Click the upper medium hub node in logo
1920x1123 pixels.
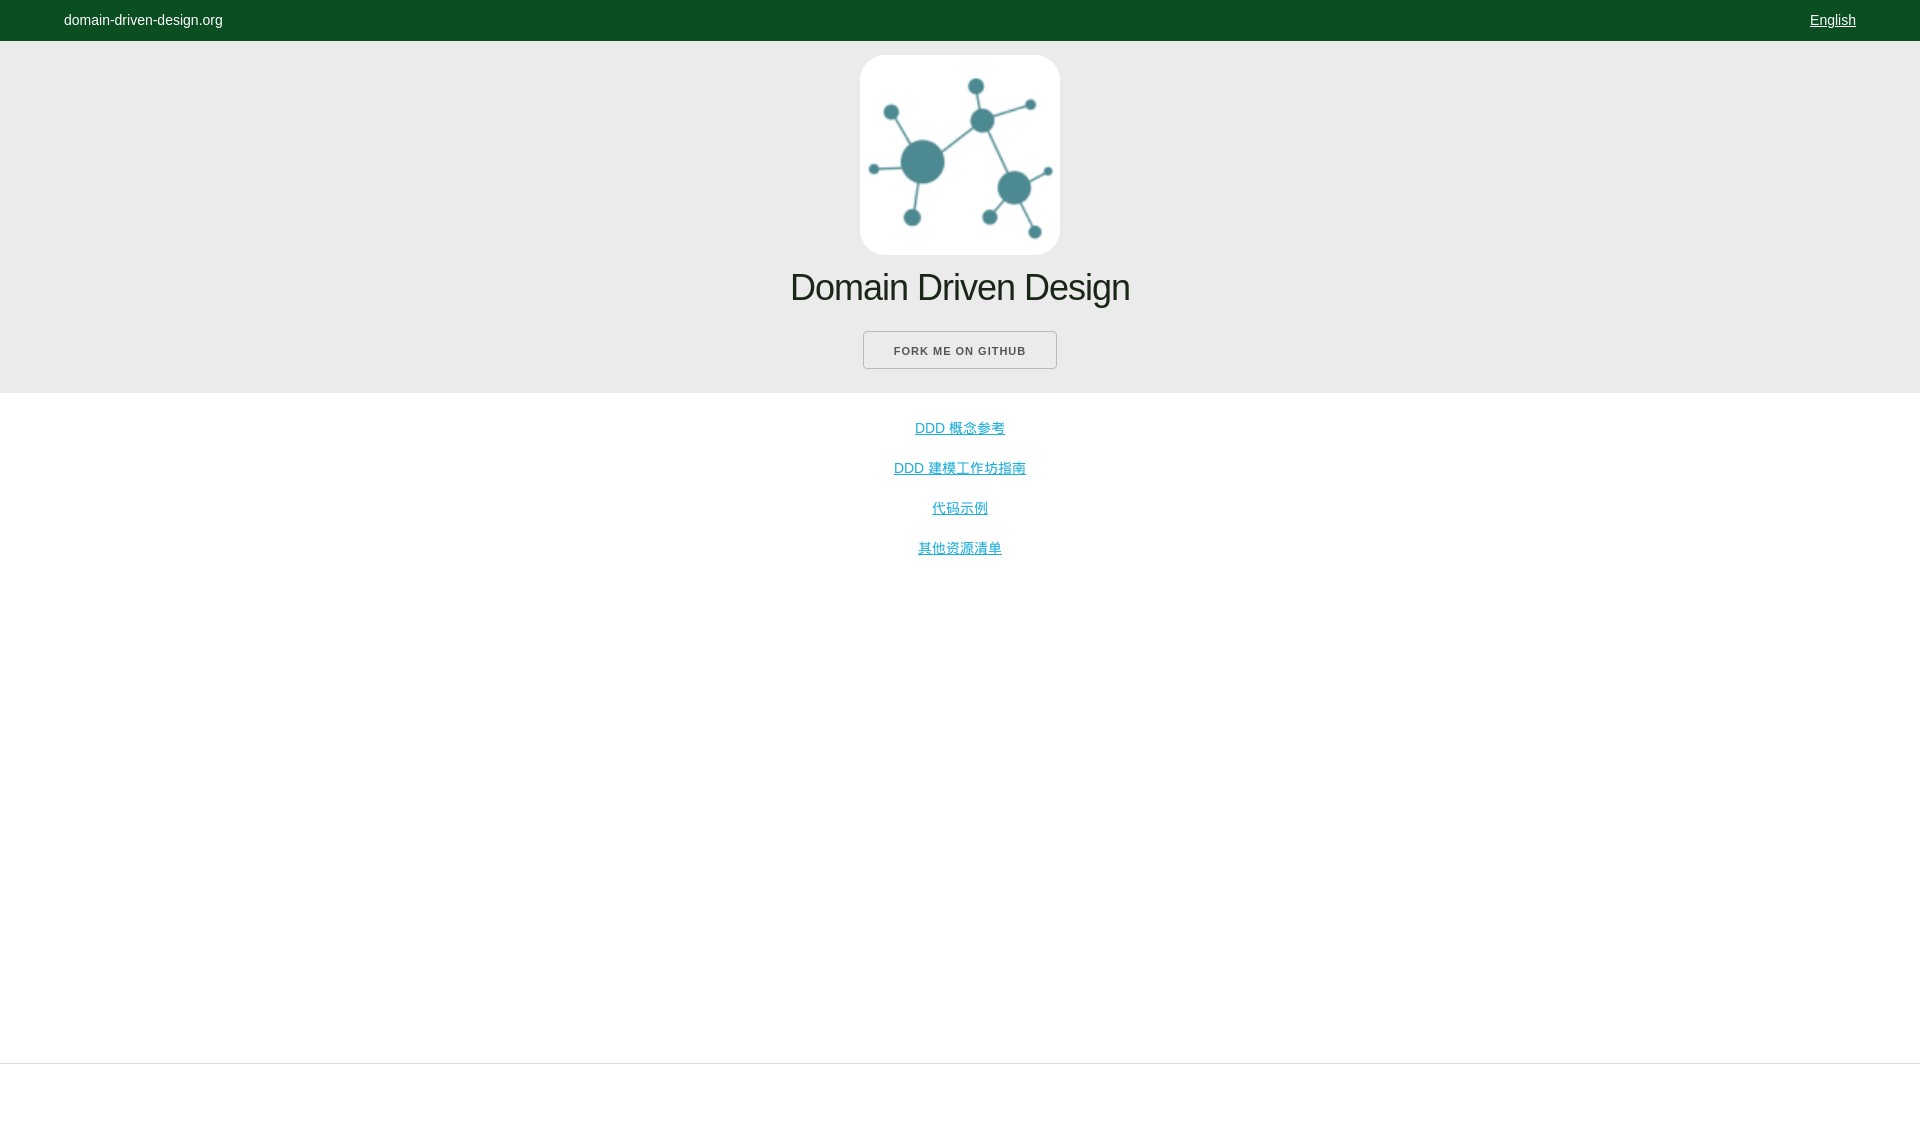[982, 121]
